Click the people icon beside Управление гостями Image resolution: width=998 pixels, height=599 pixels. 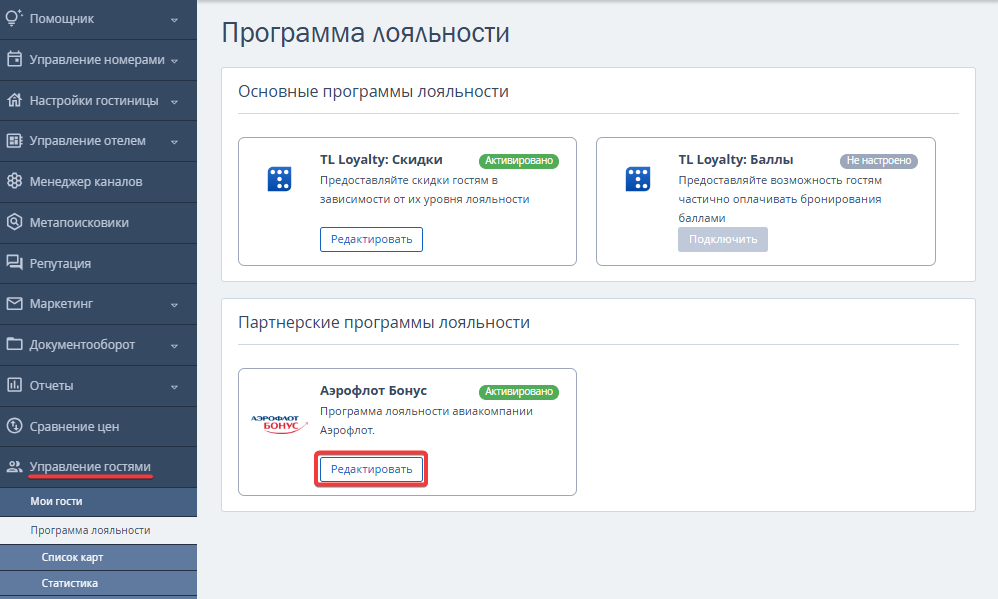tap(14, 467)
